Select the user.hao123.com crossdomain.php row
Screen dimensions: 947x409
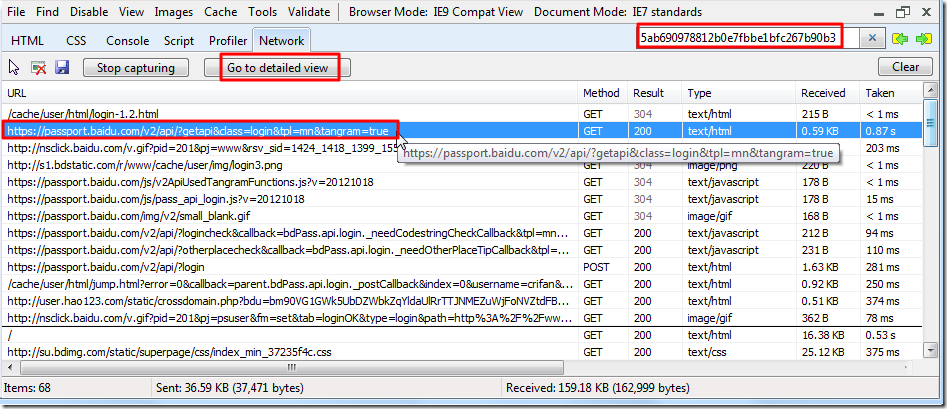(x=462, y=300)
